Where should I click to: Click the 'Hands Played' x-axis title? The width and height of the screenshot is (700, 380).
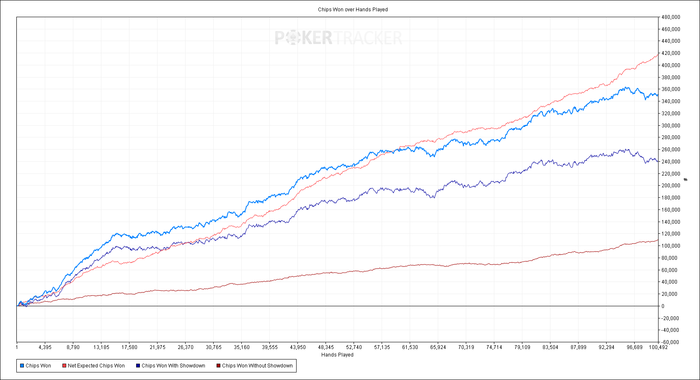(338, 355)
